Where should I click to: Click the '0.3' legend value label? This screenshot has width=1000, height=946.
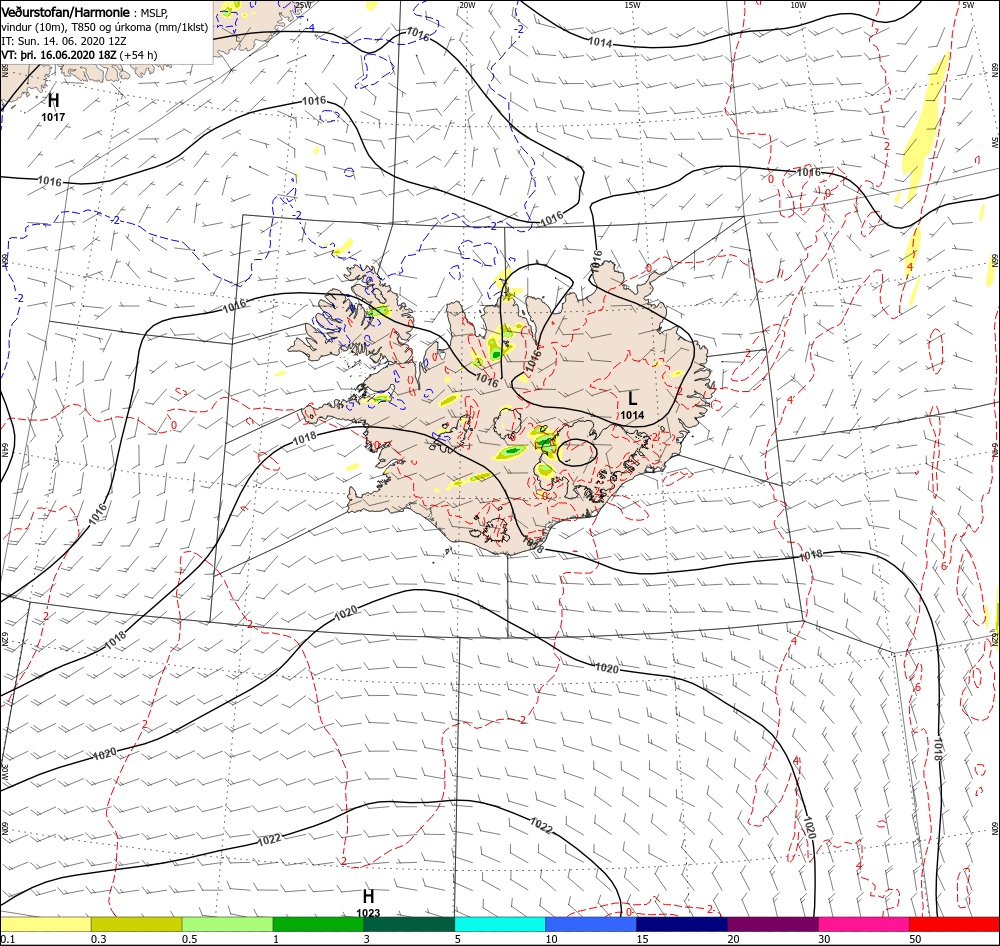pyautogui.click(x=99, y=939)
